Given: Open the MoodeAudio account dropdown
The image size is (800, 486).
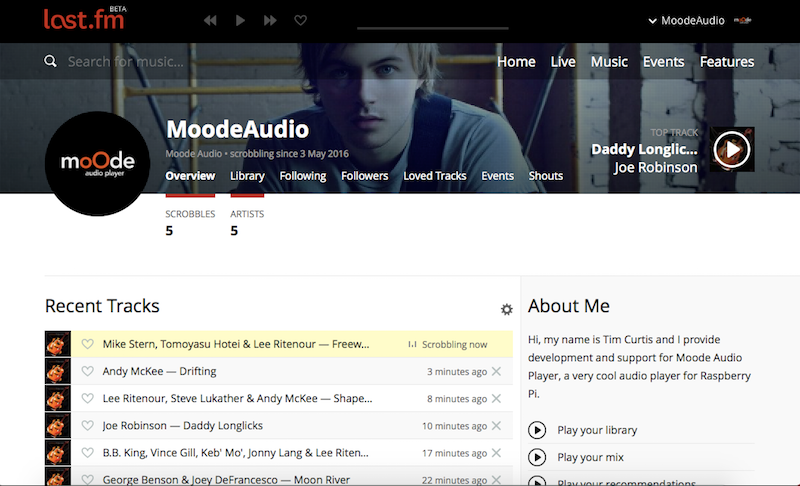Looking at the screenshot, I should (x=687, y=20).
